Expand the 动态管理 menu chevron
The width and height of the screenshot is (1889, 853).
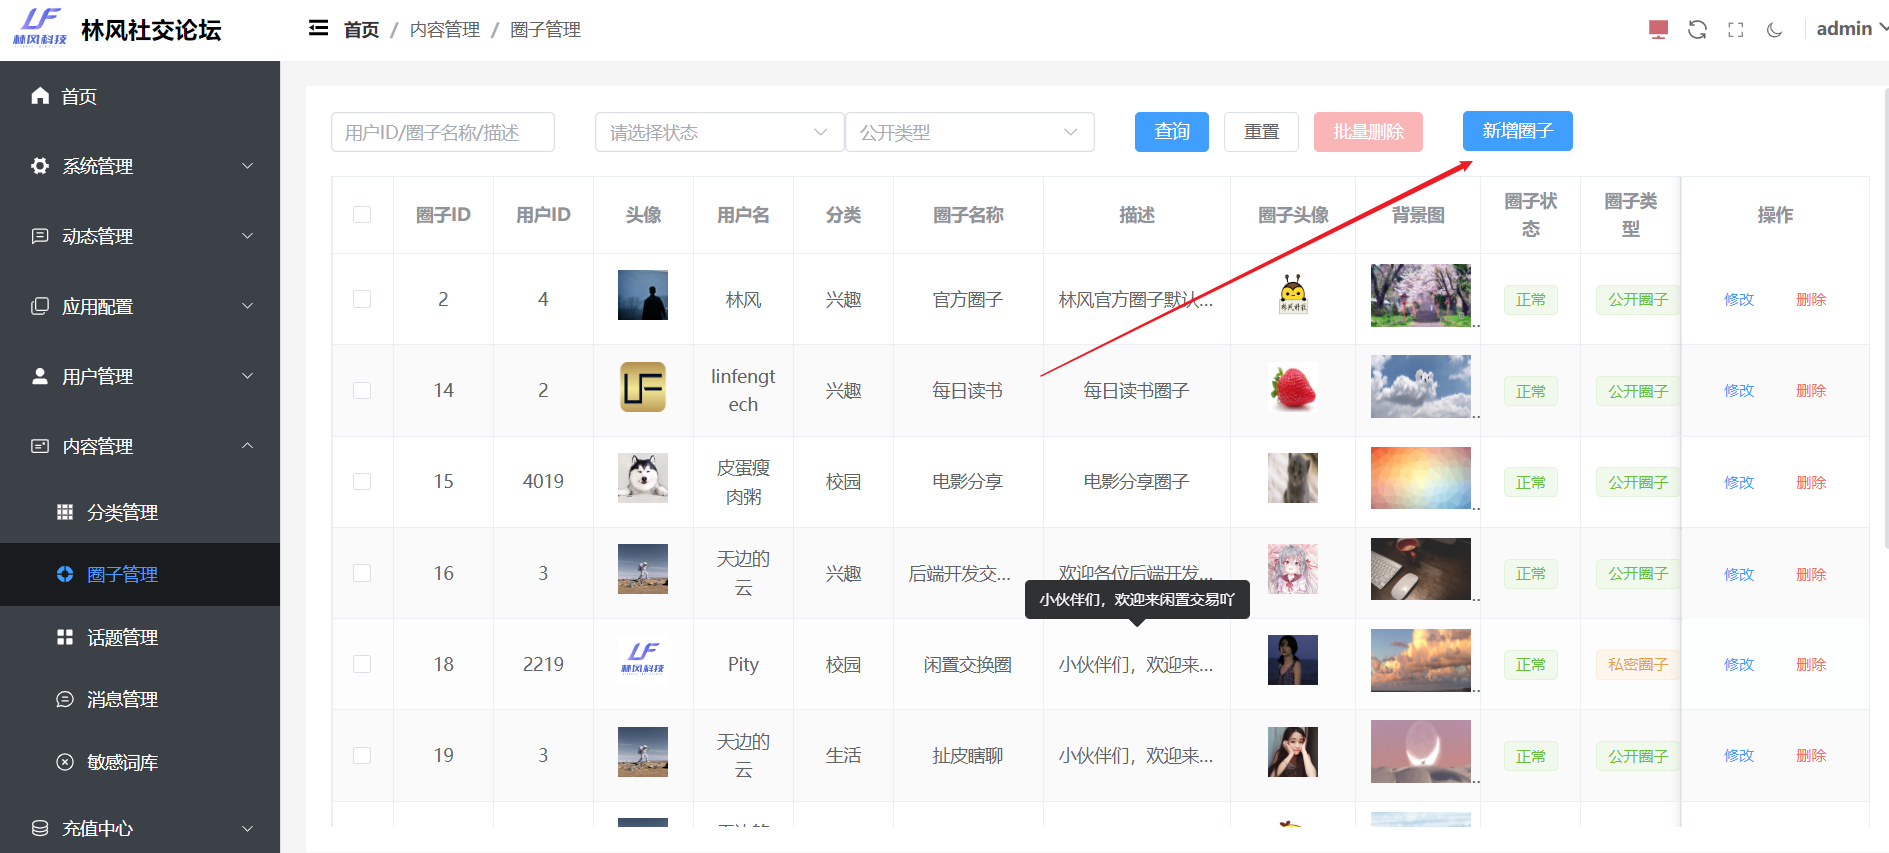coord(248,235)
